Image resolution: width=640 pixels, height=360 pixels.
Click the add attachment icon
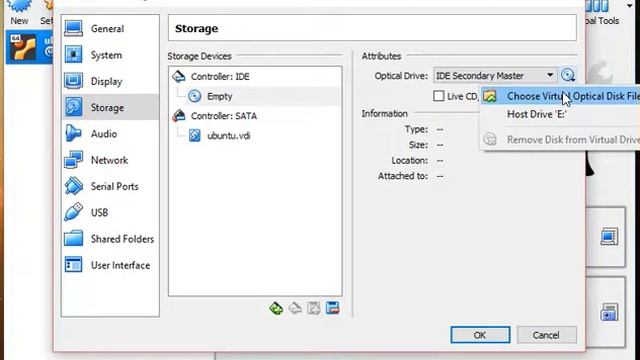(314, 308)
